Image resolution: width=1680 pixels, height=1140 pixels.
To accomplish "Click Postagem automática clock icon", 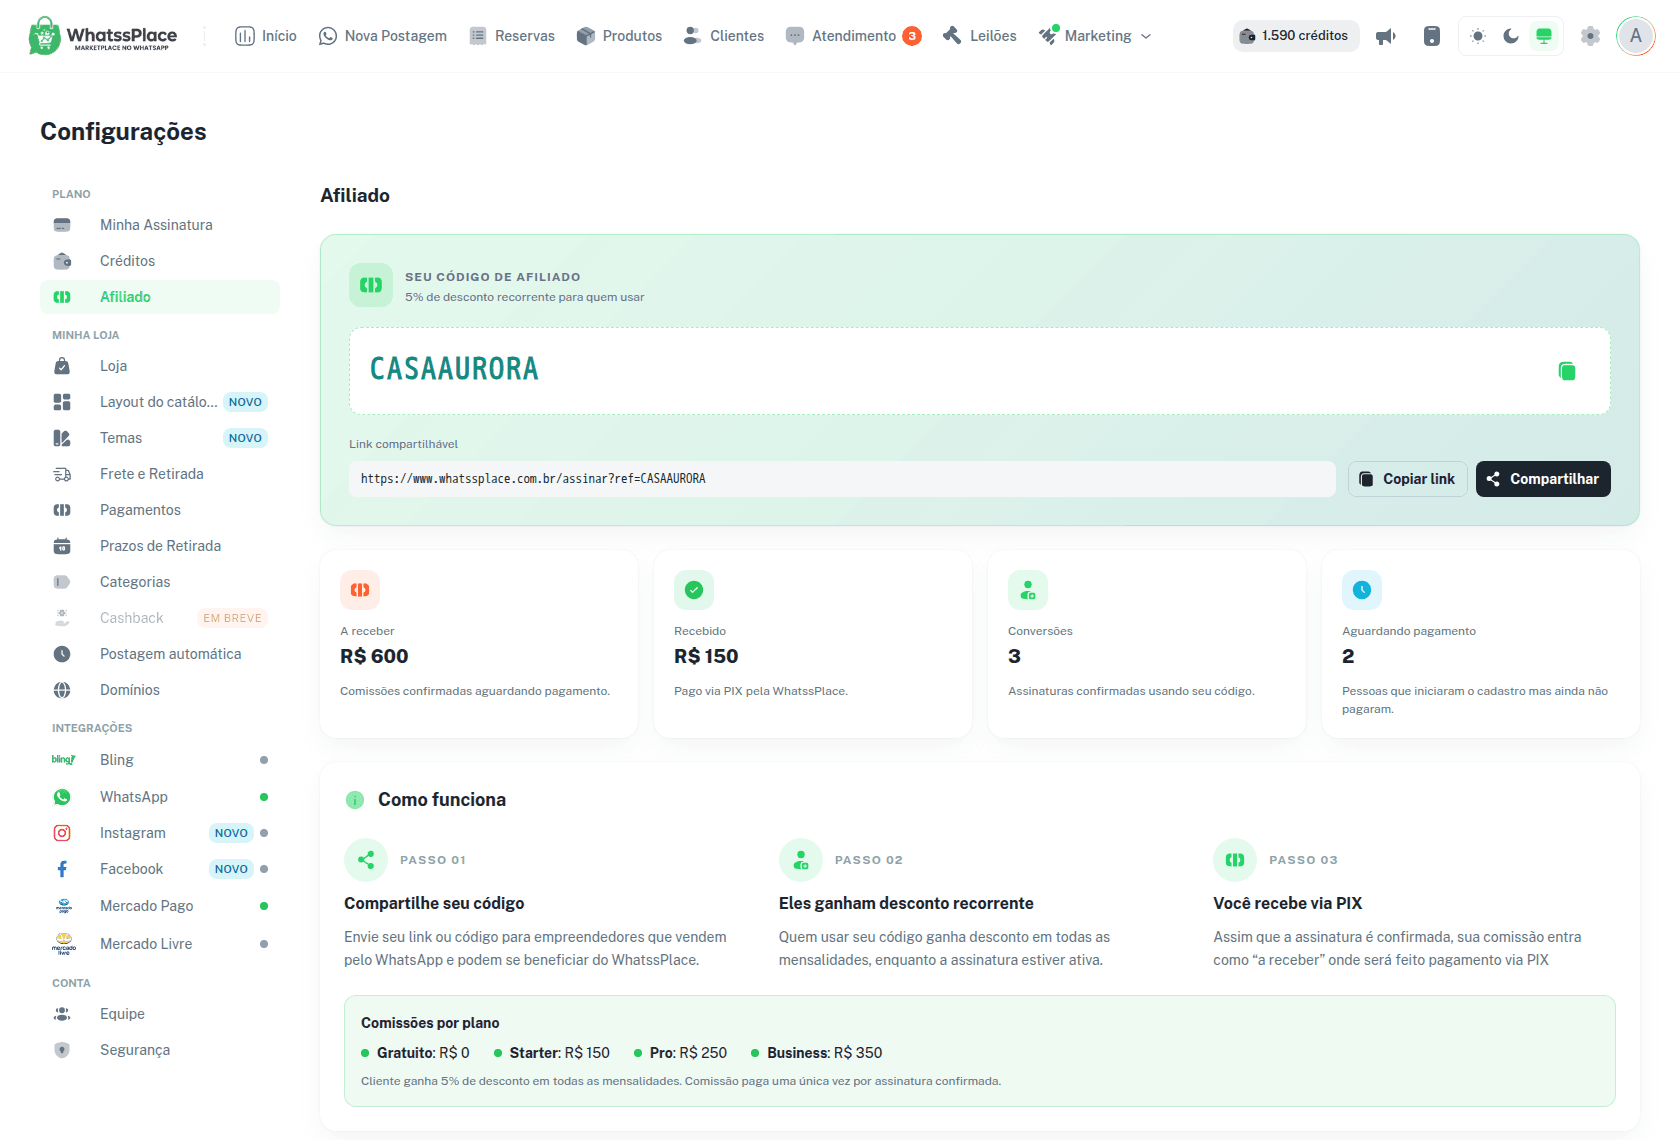I will [x=62, y=654].
